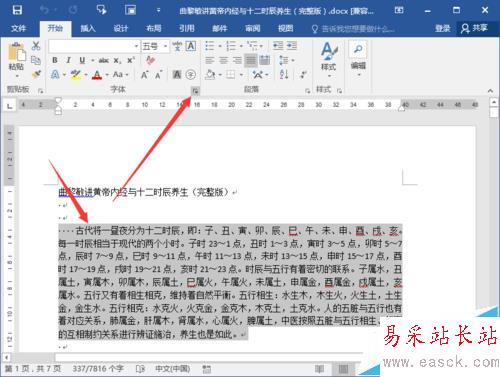Switch to the 引用 References tab

click(187, 29)
